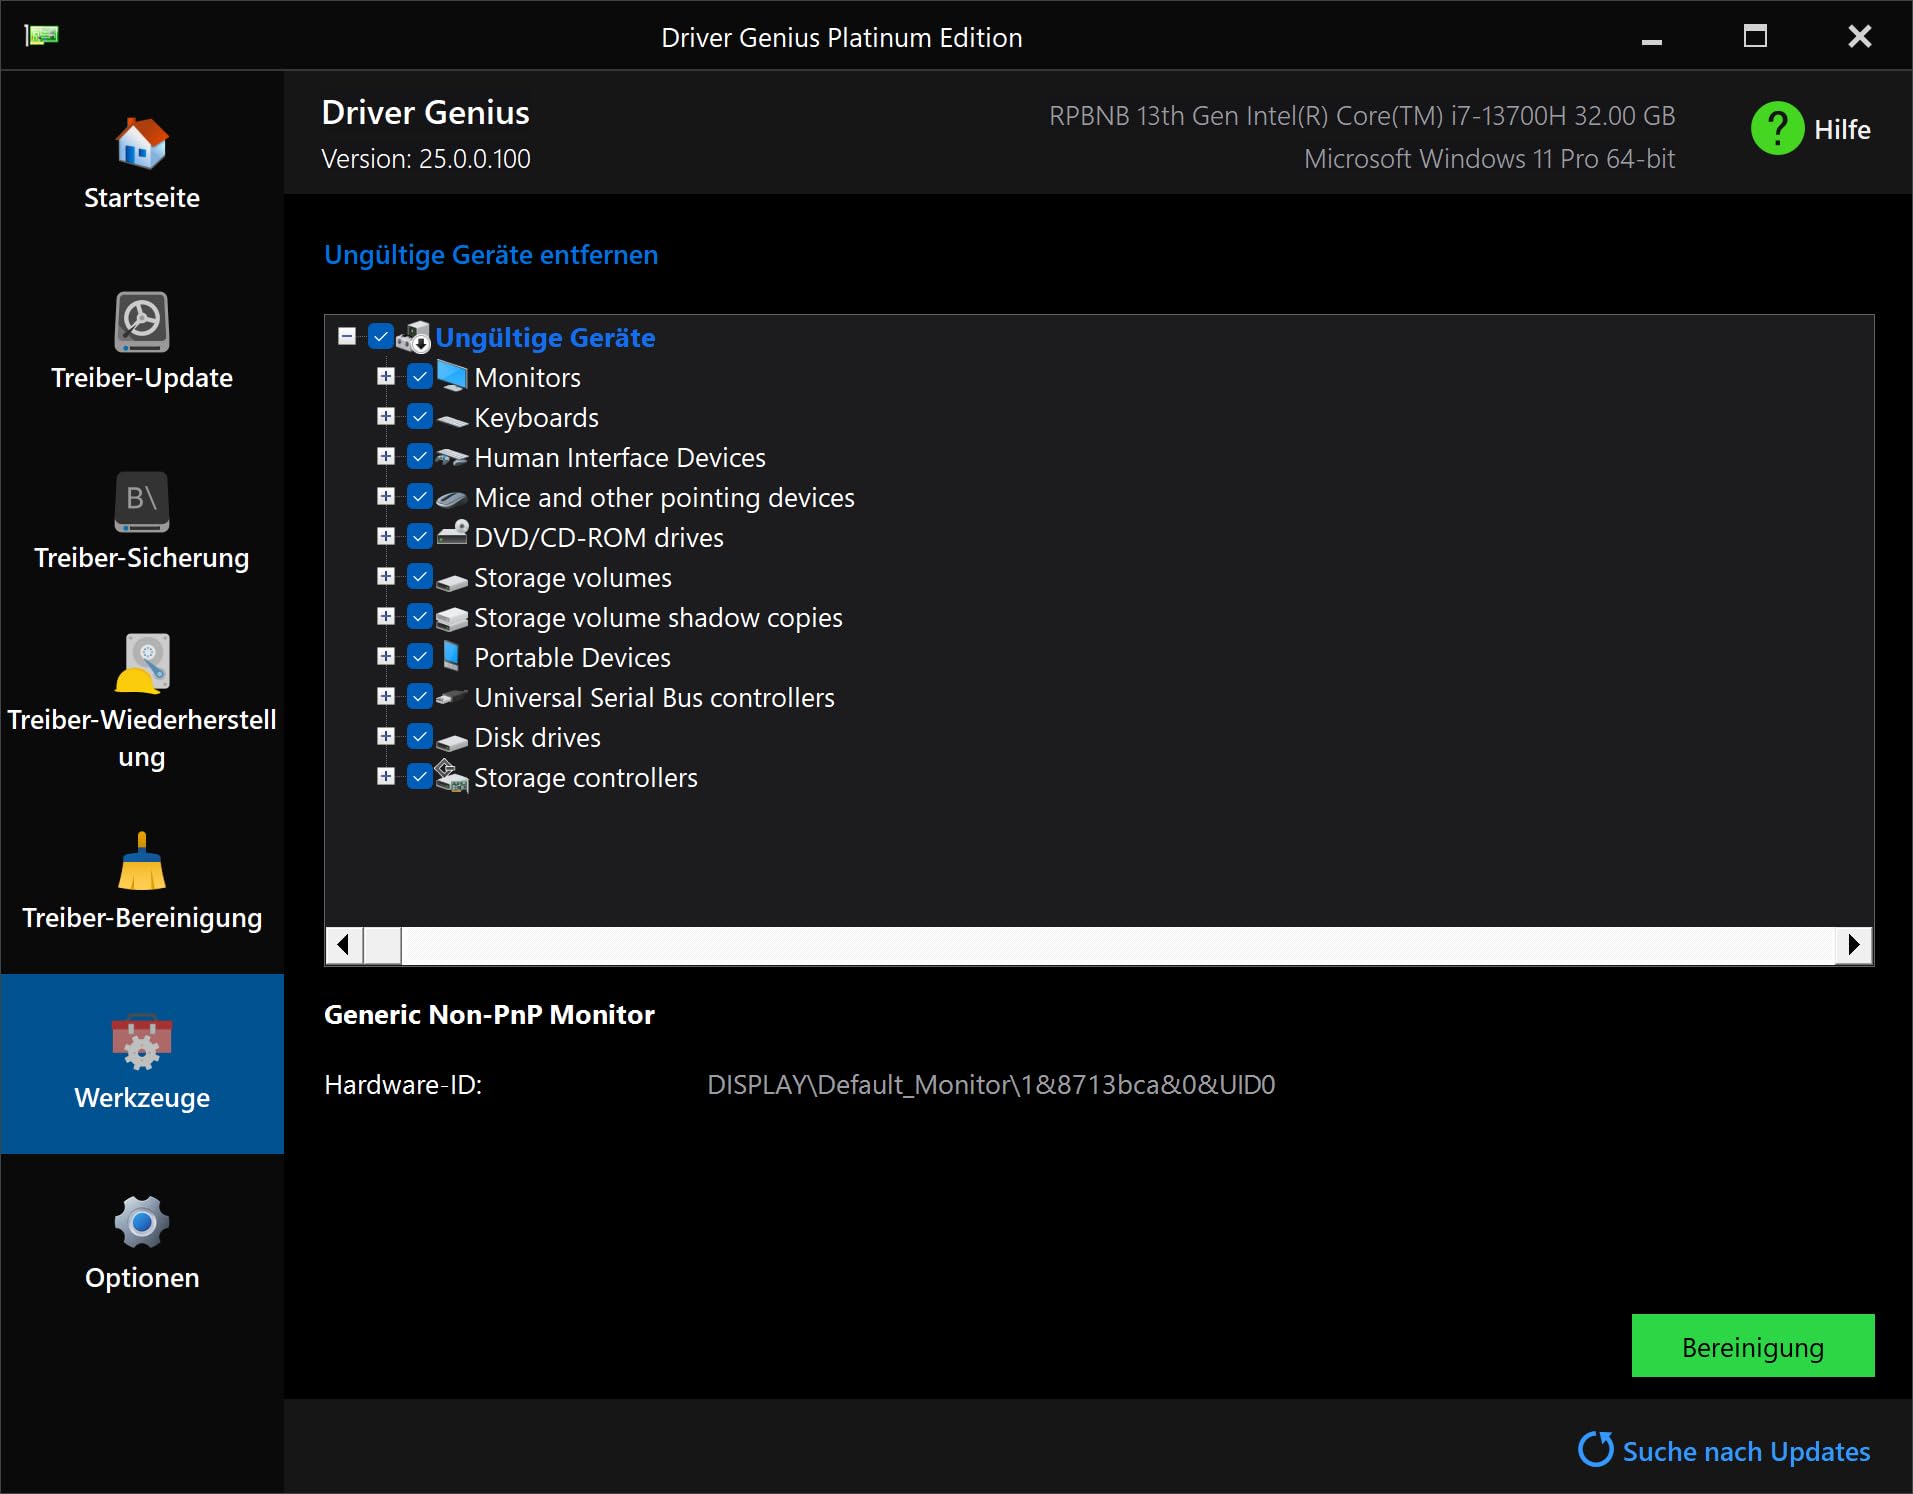Click the DVD/CD-ROM drives icon
This screenshot has width=1913, height=1494.
tap(452, 534)
